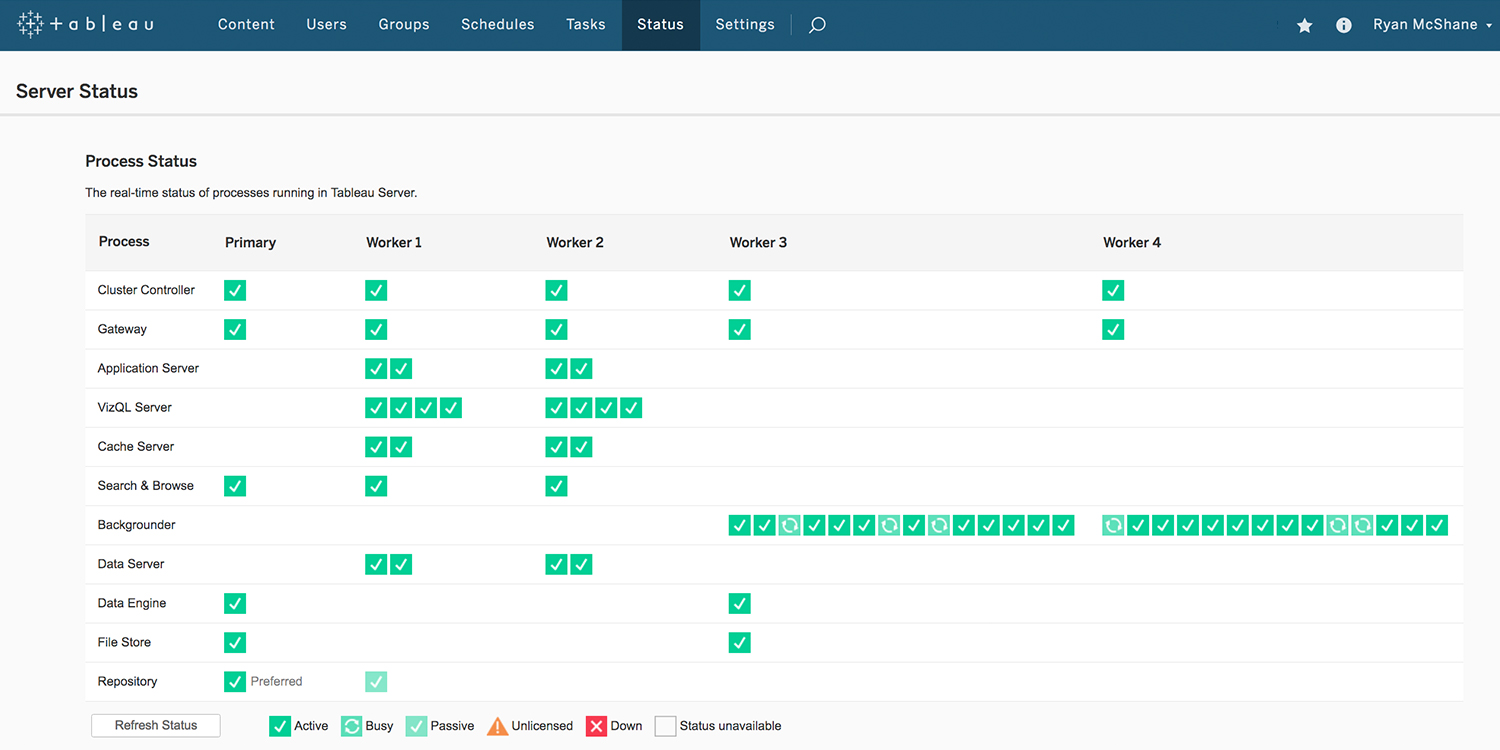This screenshot has height=750, width=1500.
Task: Click the Busy legend icon
Action: (x=351, y=726)
